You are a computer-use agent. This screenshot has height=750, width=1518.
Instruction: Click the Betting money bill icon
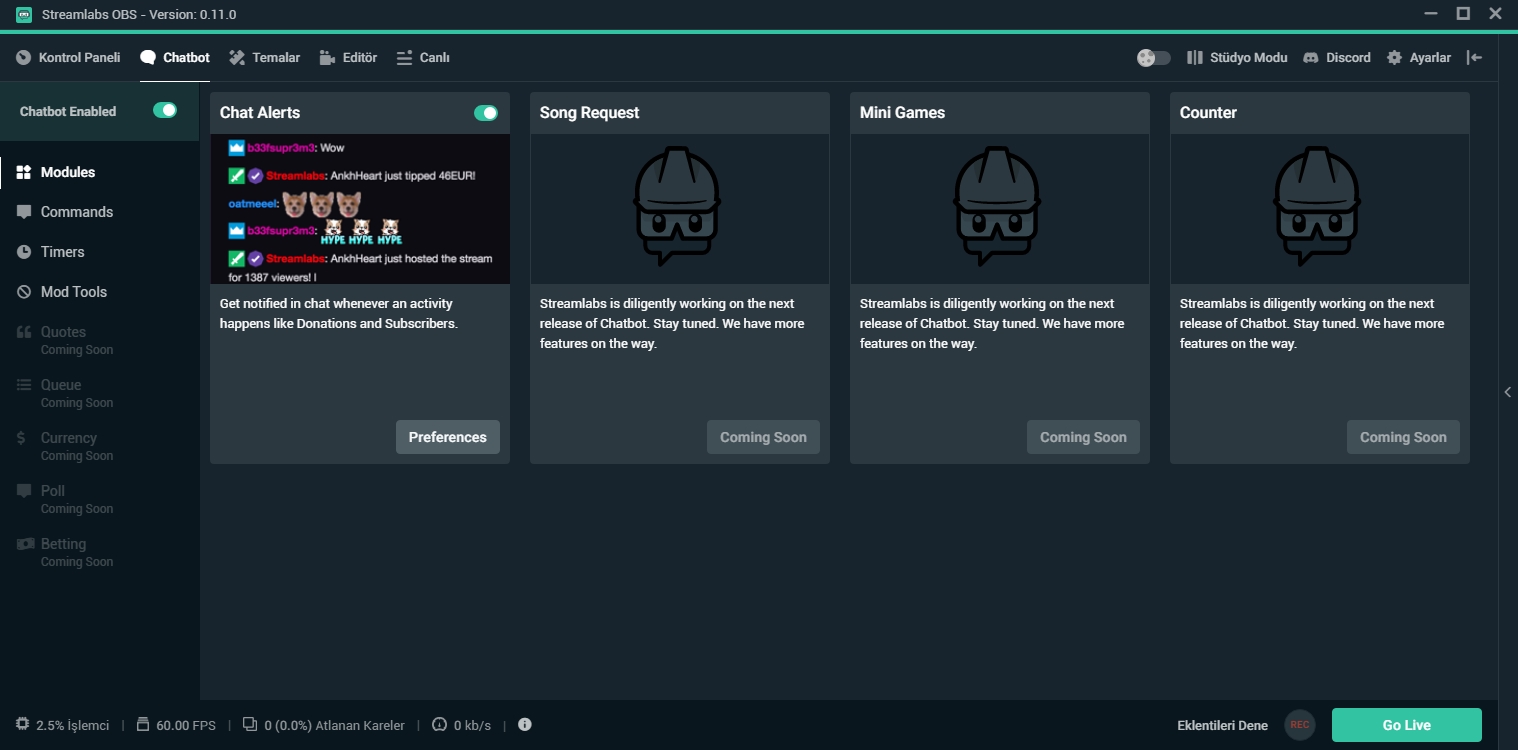[x=25, y=544]
